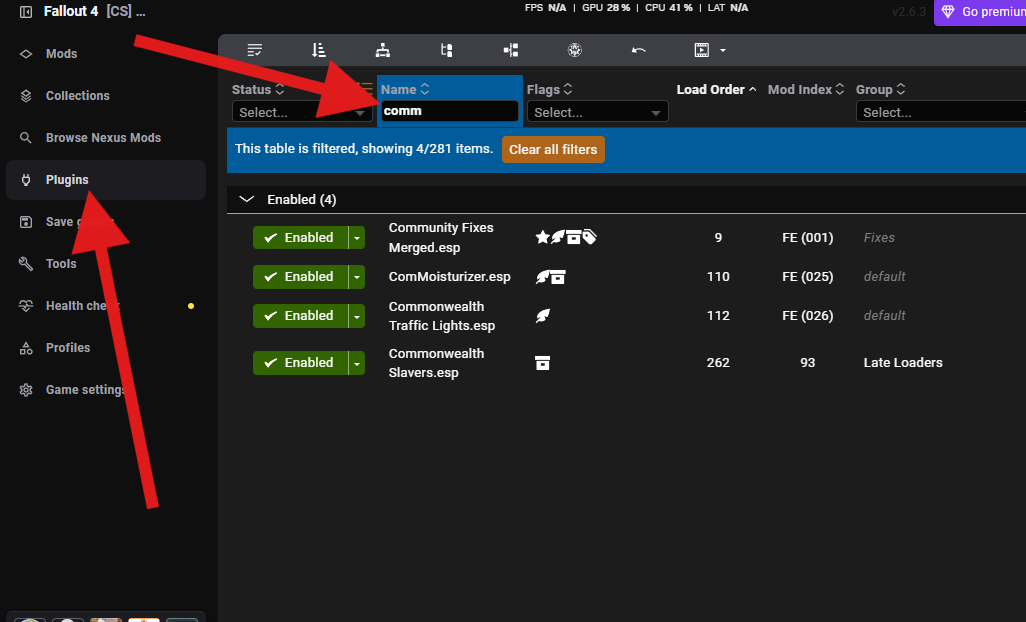Sort the table by Load Order
Screen dimensions: 1026x622
[716, 90]
